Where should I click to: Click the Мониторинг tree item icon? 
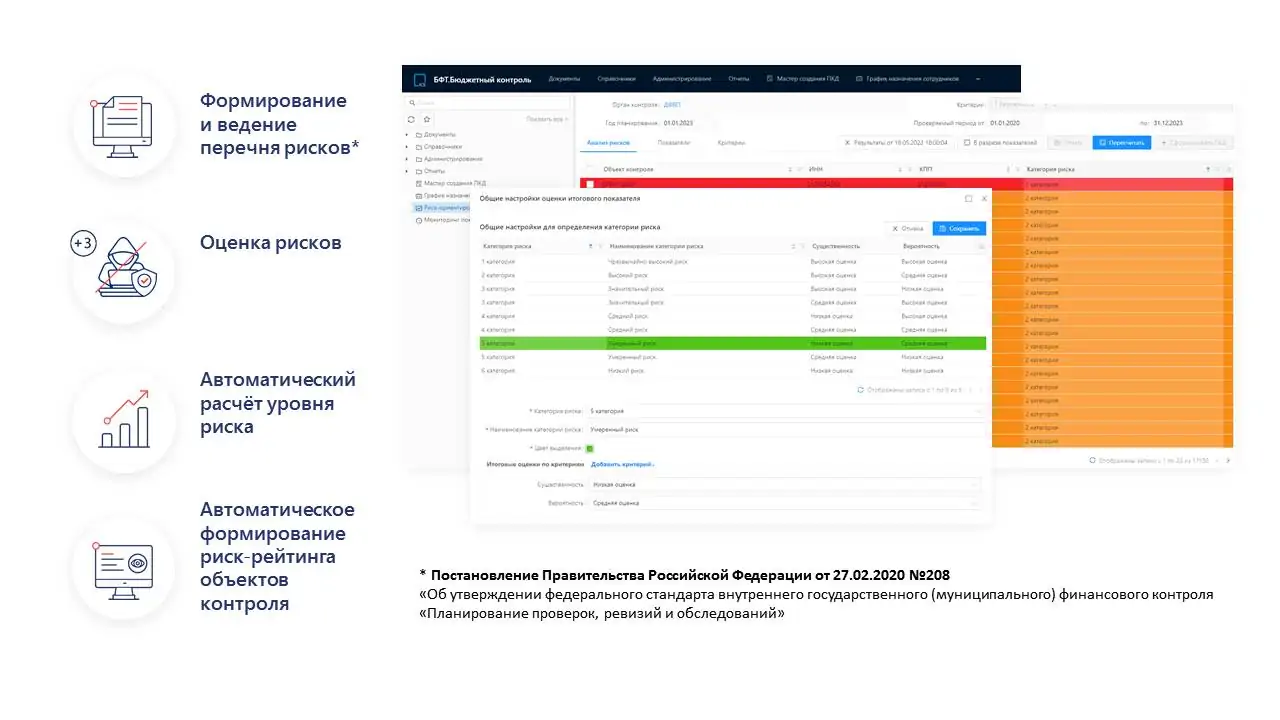[x=419, y=220]
